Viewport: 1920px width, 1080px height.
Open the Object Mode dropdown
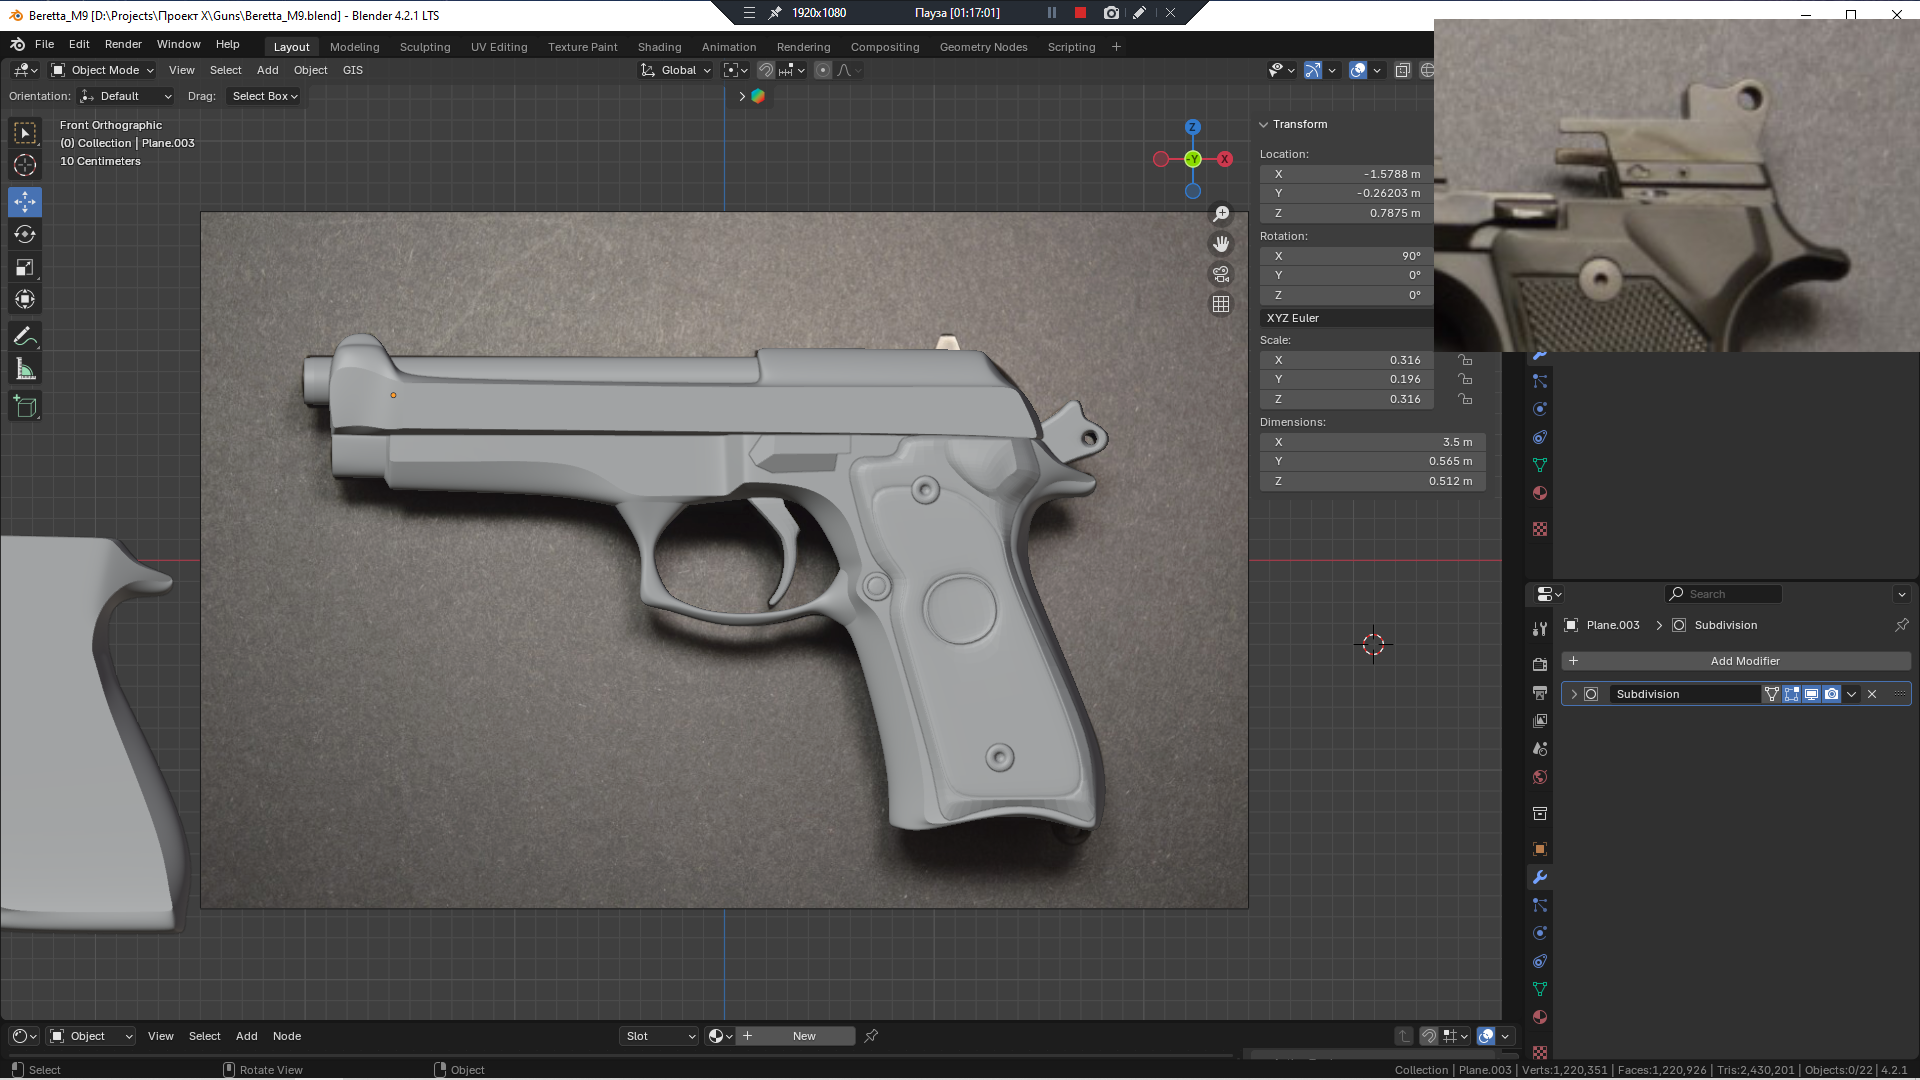tap(103, 70)
